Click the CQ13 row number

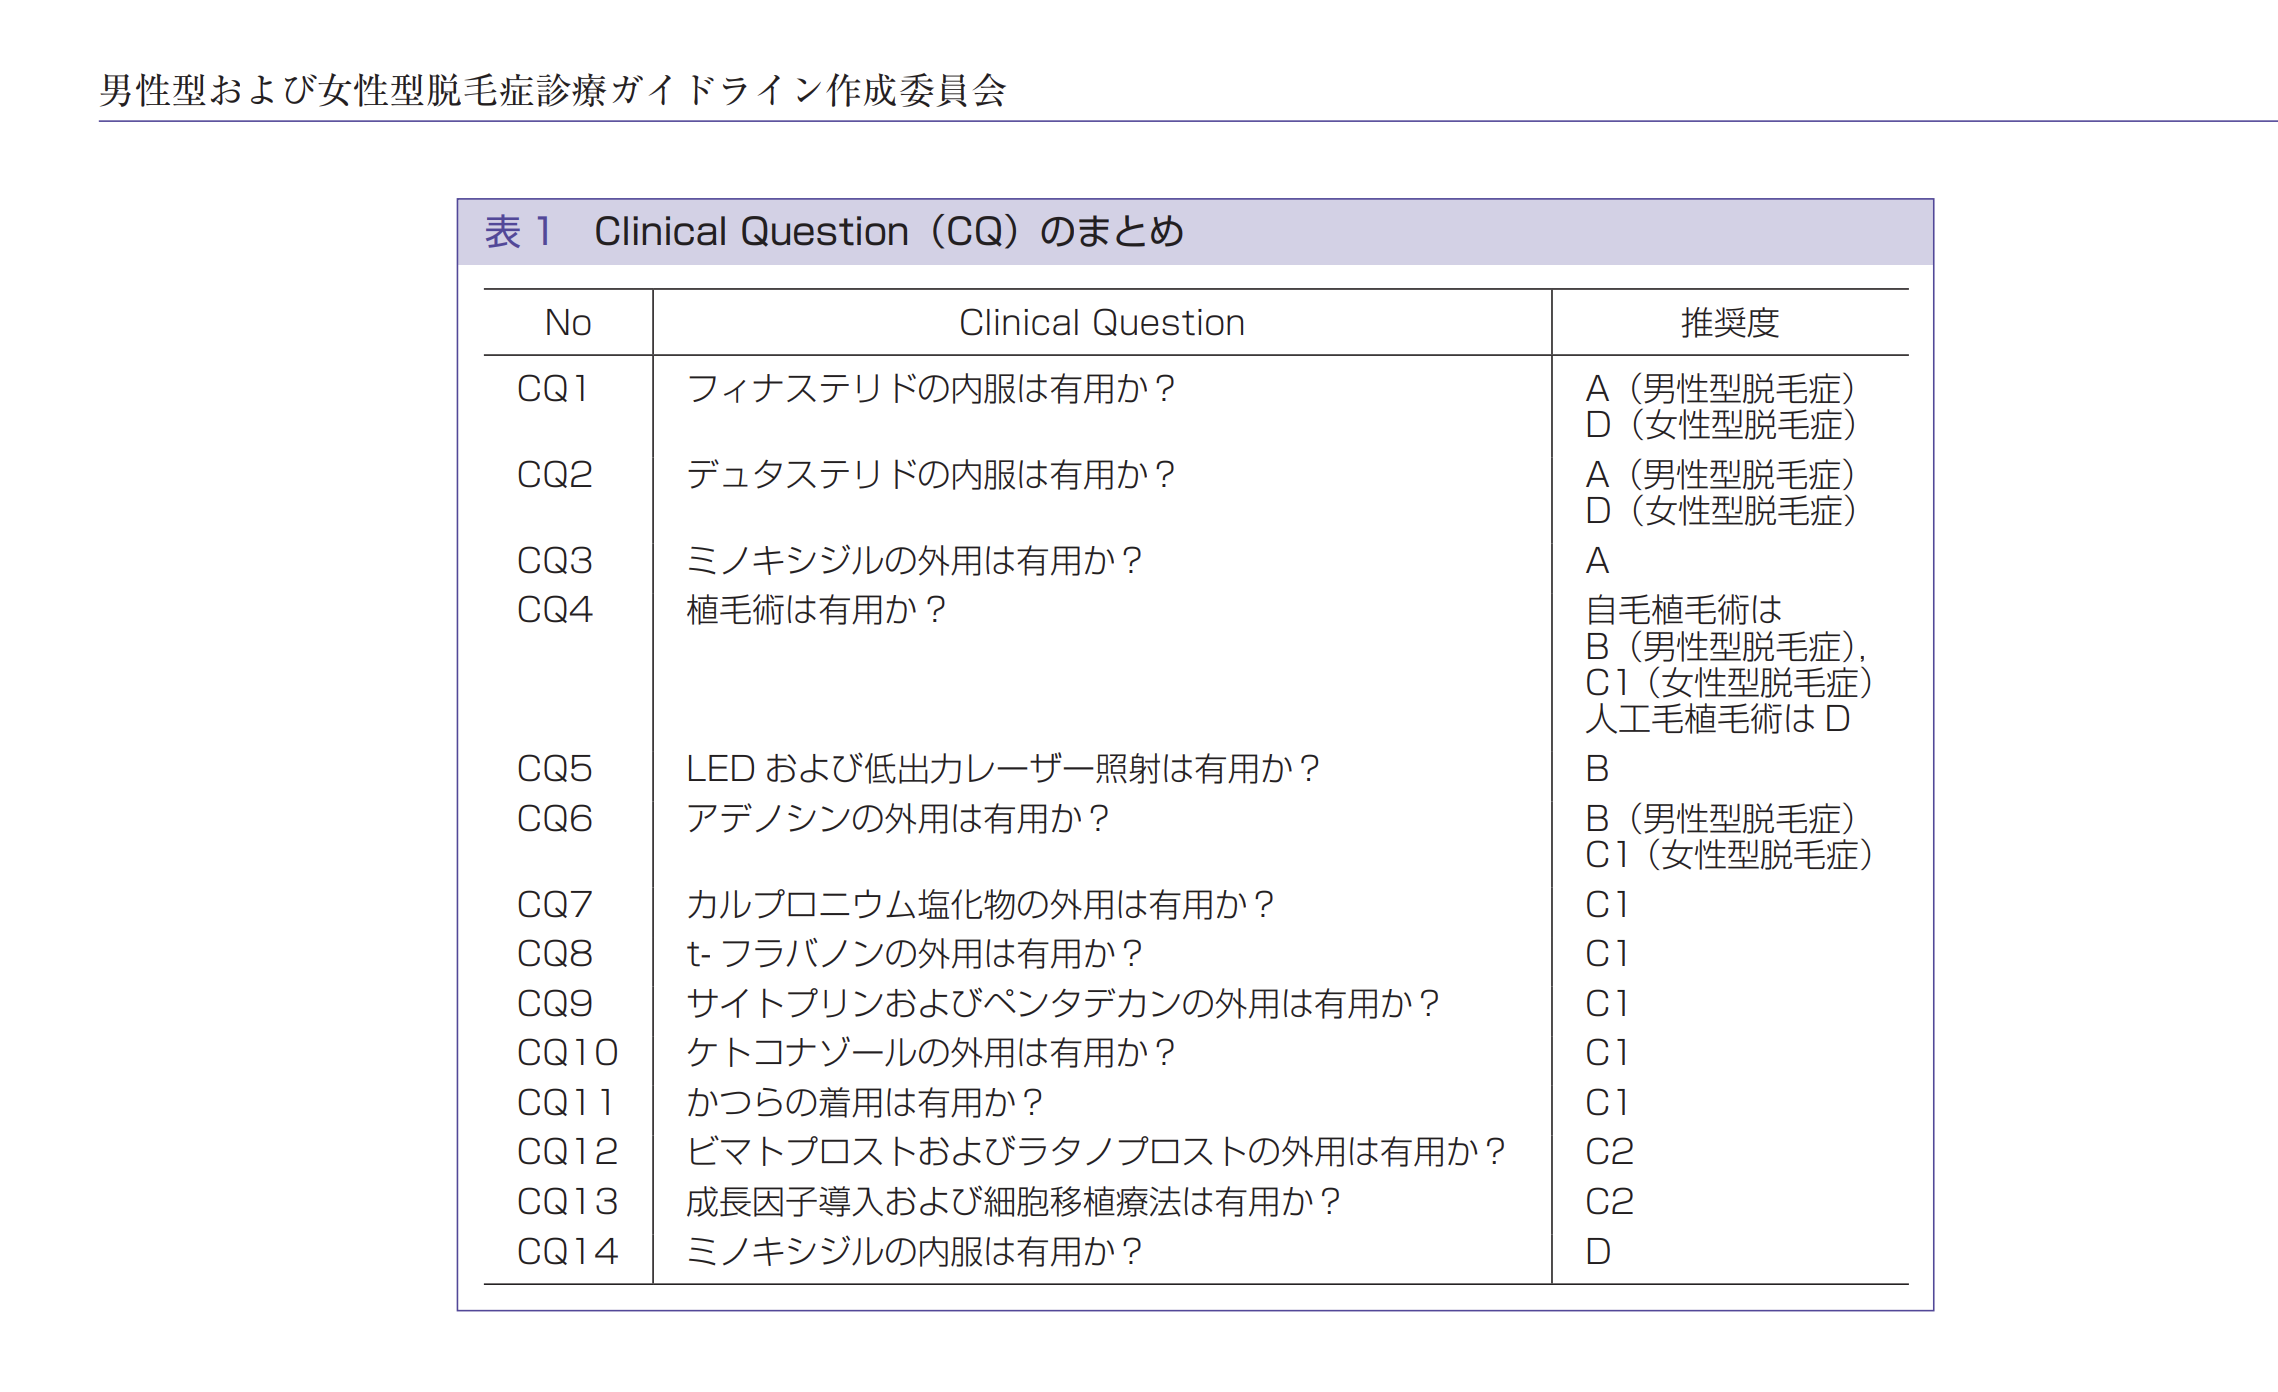coord(567,1202)
